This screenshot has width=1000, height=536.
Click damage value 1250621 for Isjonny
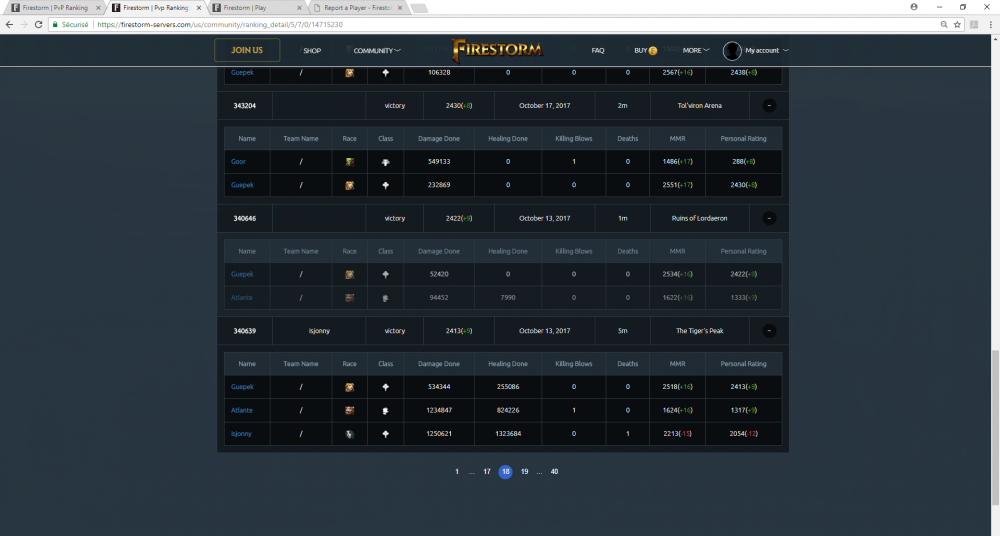tap(439, 434)
